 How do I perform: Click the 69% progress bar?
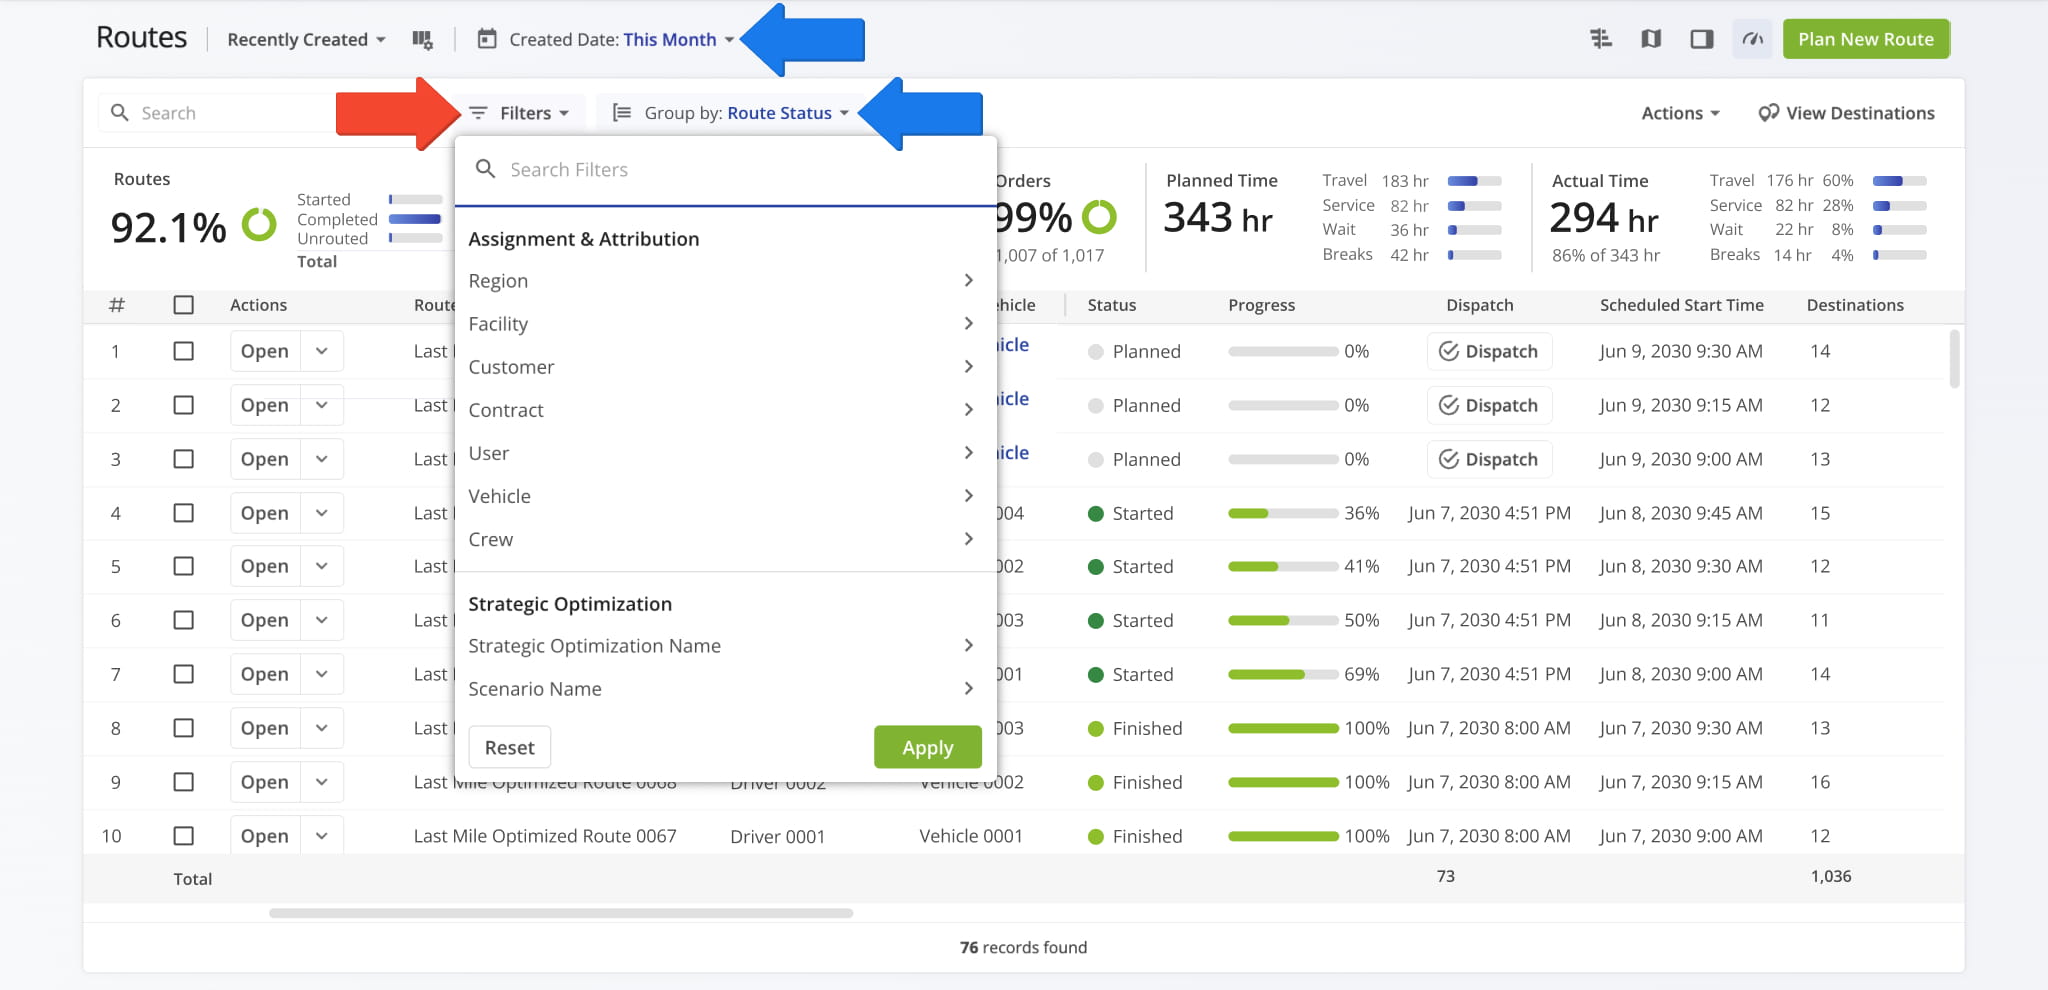point(1283,674)
